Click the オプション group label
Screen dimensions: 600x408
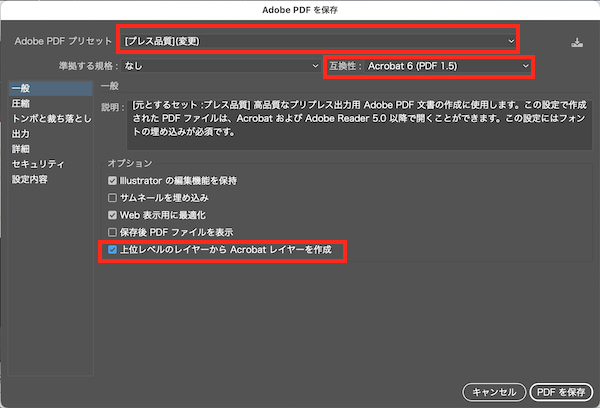tap(130, 163)
